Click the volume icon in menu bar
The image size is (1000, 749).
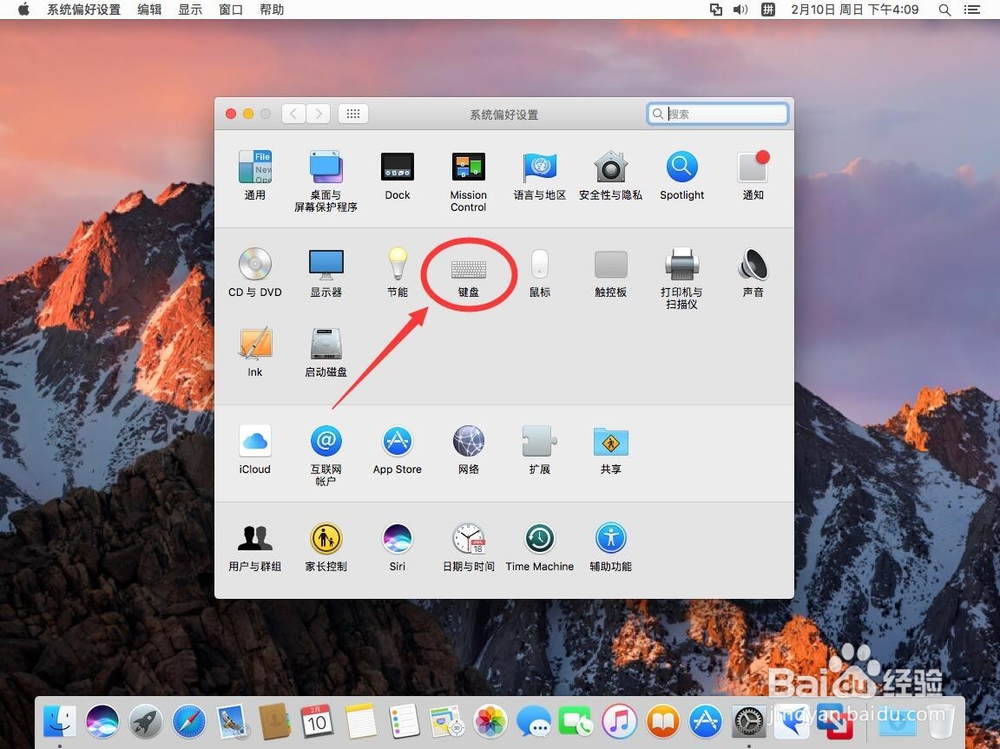pos(740,10)
